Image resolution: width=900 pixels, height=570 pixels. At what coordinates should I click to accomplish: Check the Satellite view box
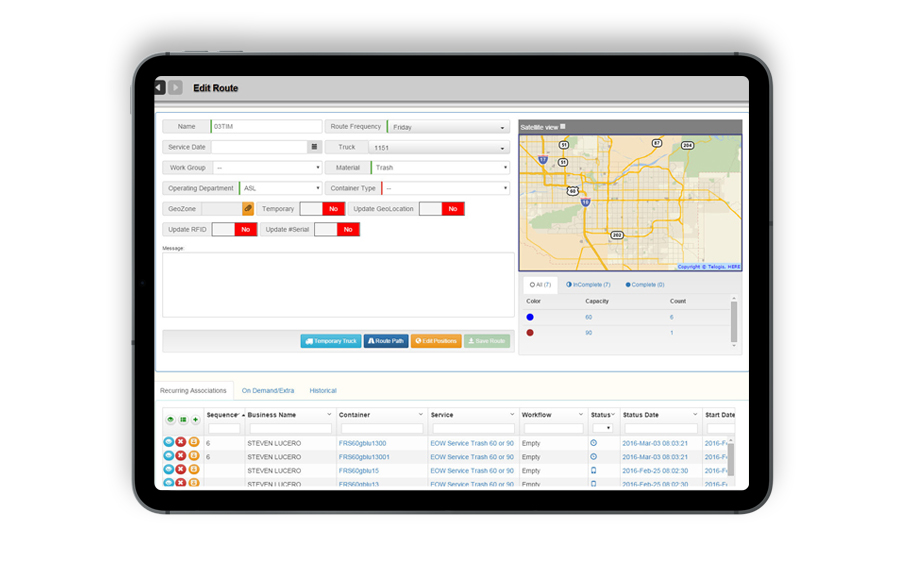pyautogui.click(x=562, y=126)
